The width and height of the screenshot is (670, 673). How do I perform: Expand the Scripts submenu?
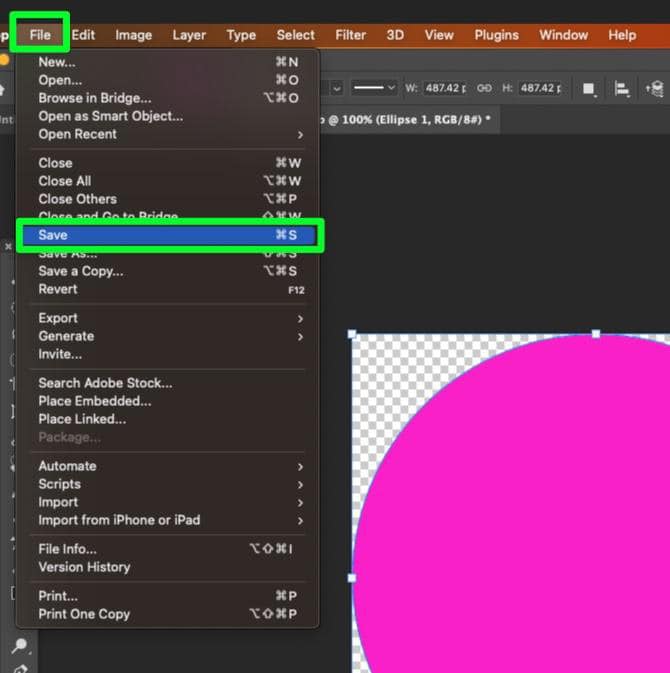[x=170, y=484]
